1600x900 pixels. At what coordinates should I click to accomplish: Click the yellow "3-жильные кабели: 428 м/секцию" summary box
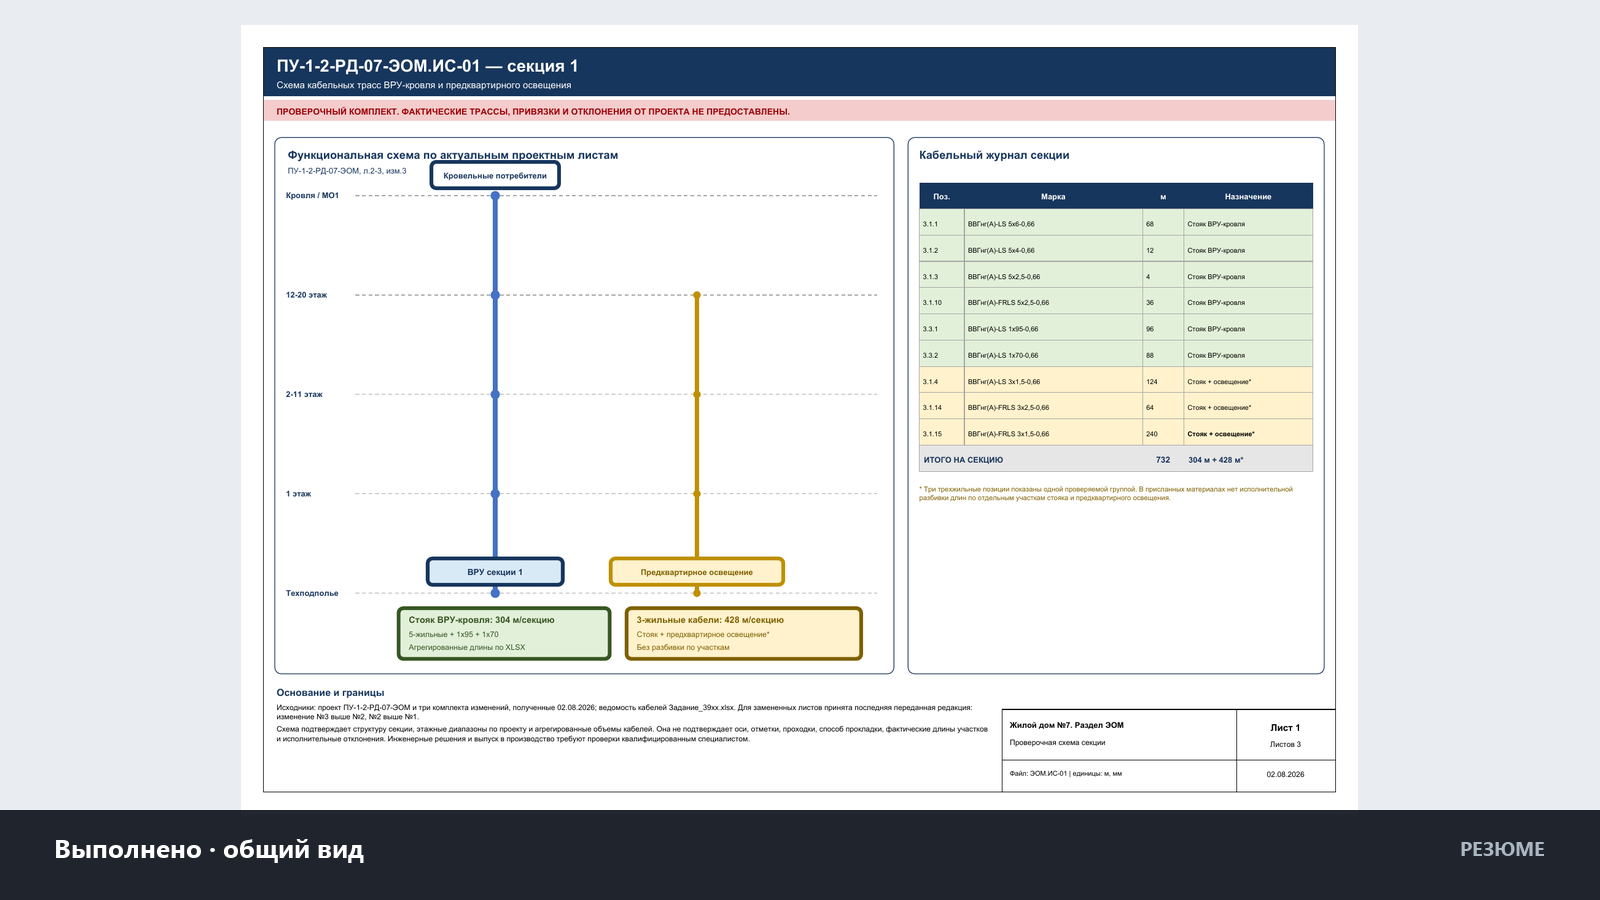click(744, 633)
